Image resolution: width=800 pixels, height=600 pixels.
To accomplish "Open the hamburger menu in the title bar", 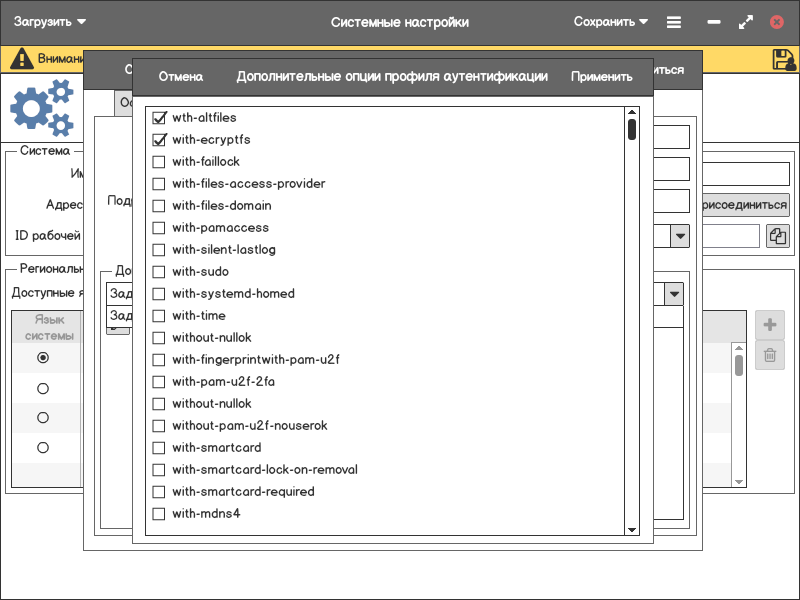I will [675, 22].
